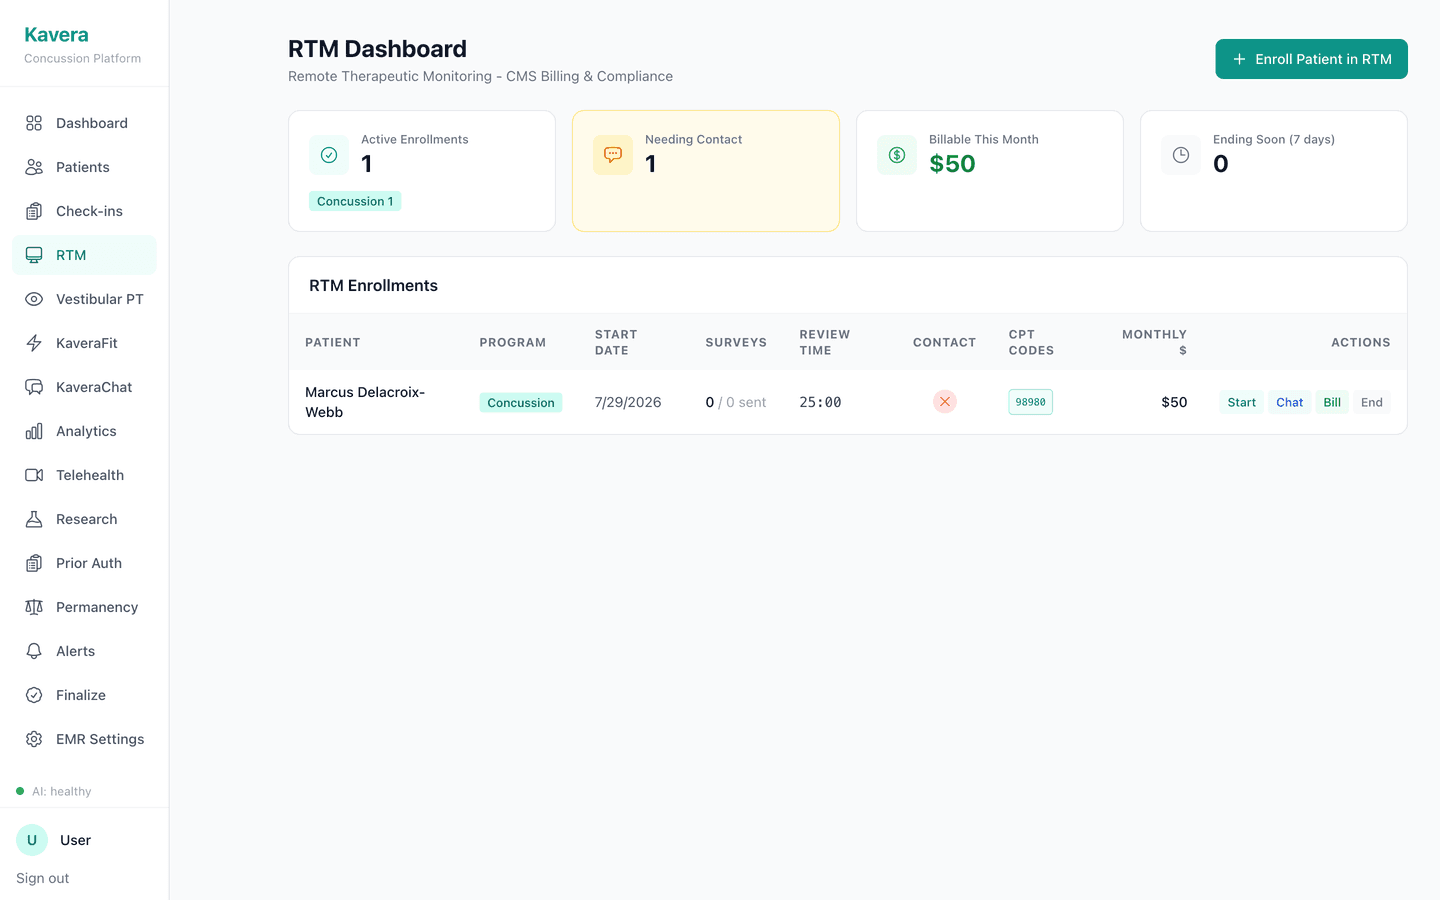Click the surveys value 0 / 0 sent
1440x900 pixels.
(736, 402)
